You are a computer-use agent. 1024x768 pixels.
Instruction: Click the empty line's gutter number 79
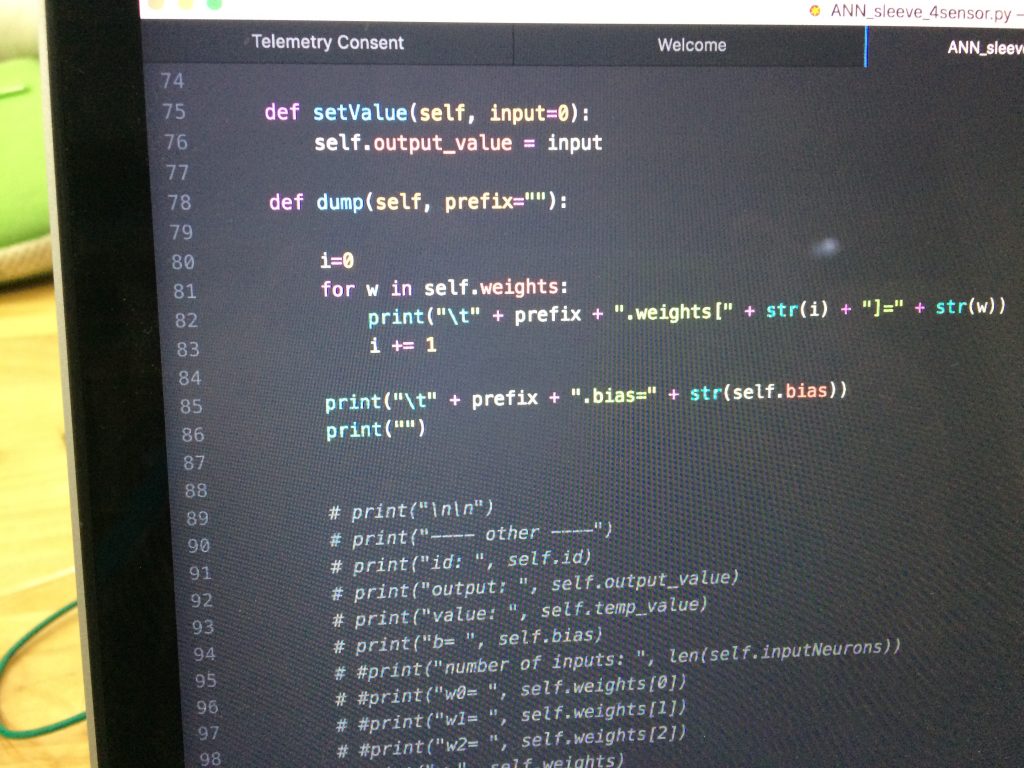(x=182, y=232)
